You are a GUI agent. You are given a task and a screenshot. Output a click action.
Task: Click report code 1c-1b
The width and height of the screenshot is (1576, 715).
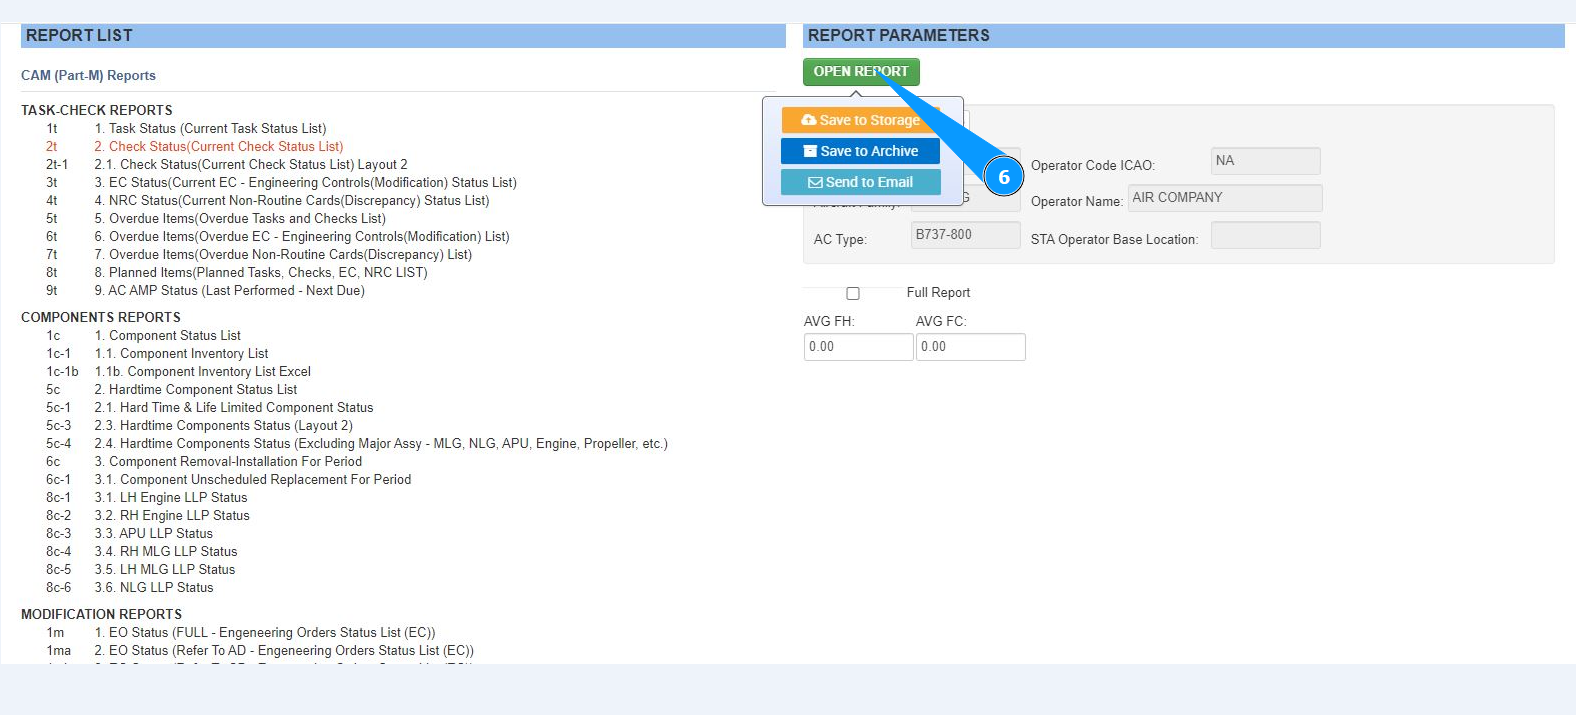(x=62, y=372)
